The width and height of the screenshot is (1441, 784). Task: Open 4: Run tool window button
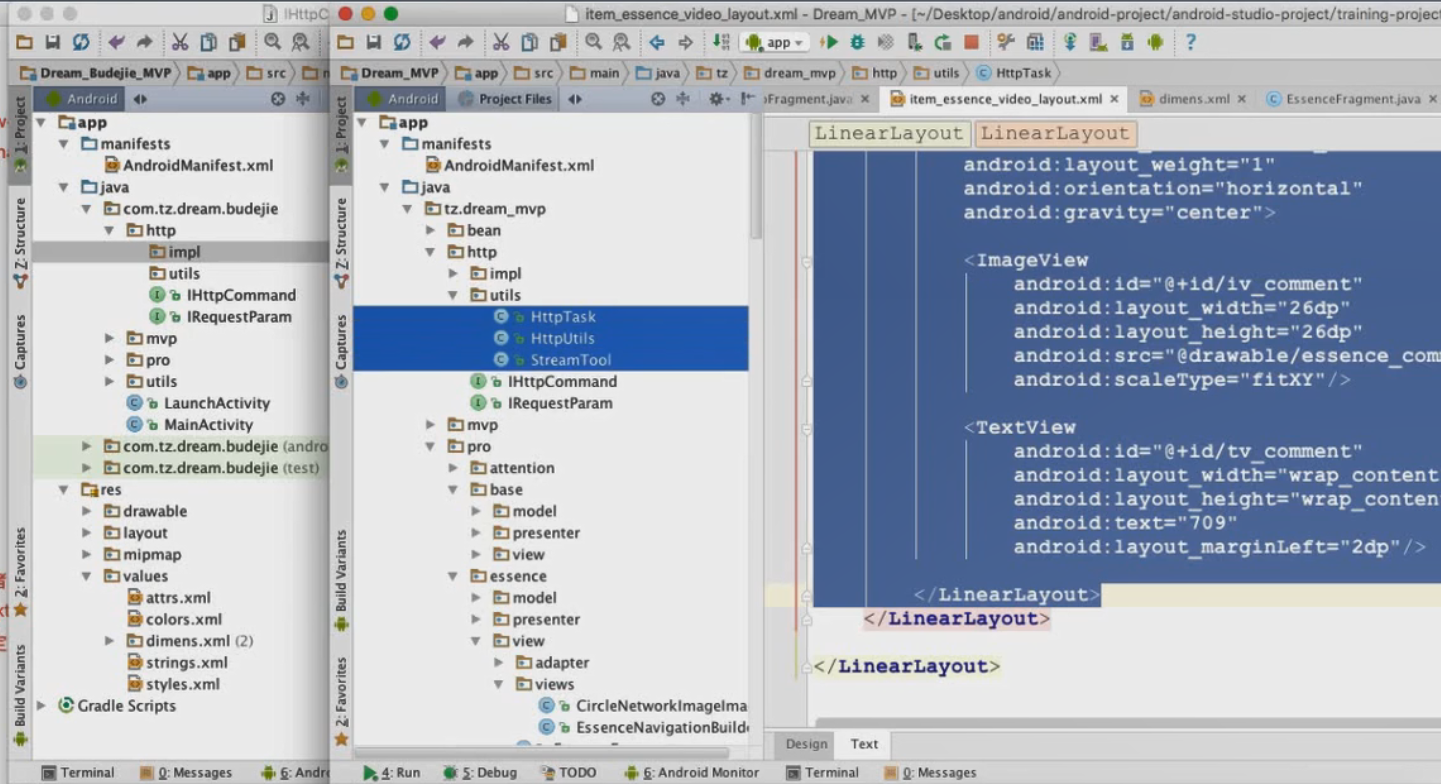pos(392,772)
